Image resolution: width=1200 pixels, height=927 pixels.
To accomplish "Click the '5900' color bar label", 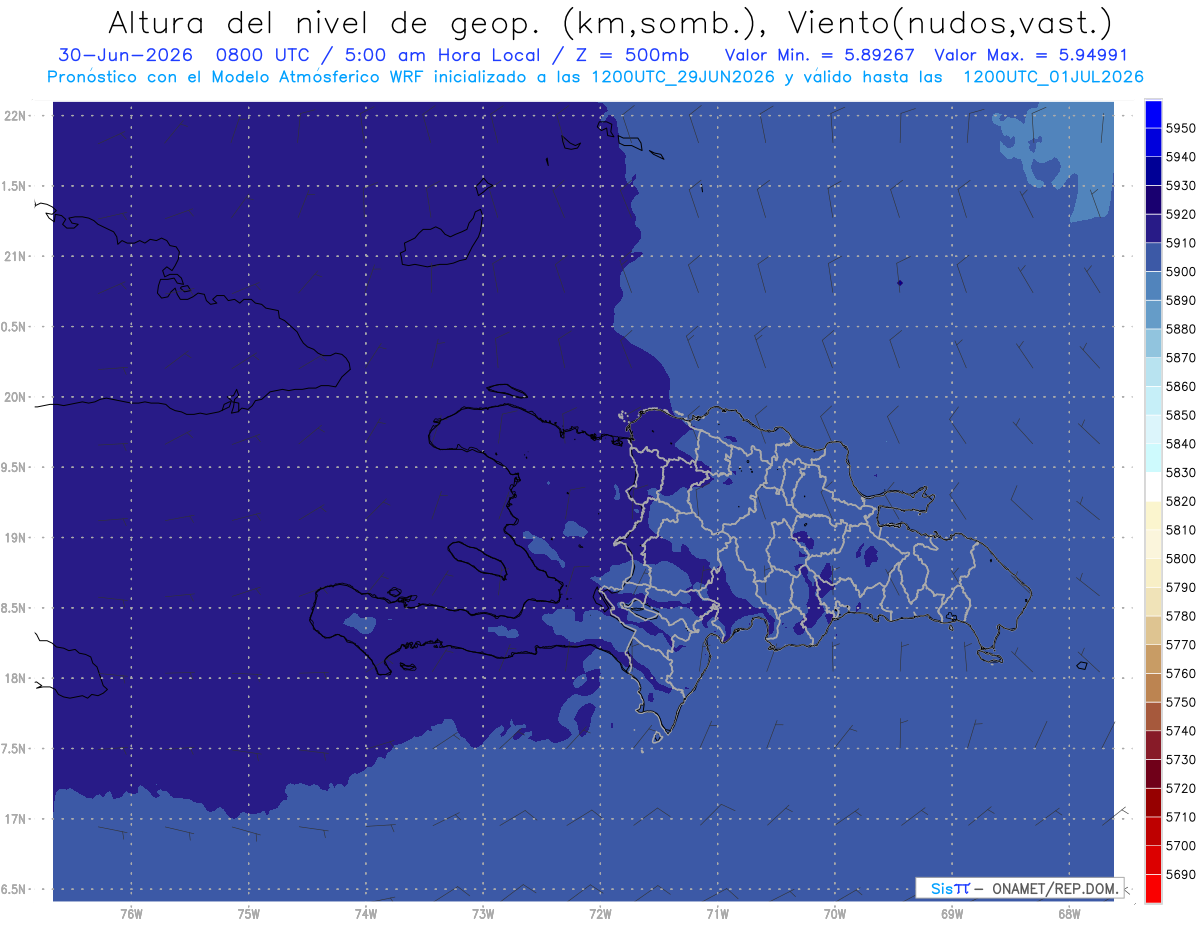I will (x=1180, y=272).
